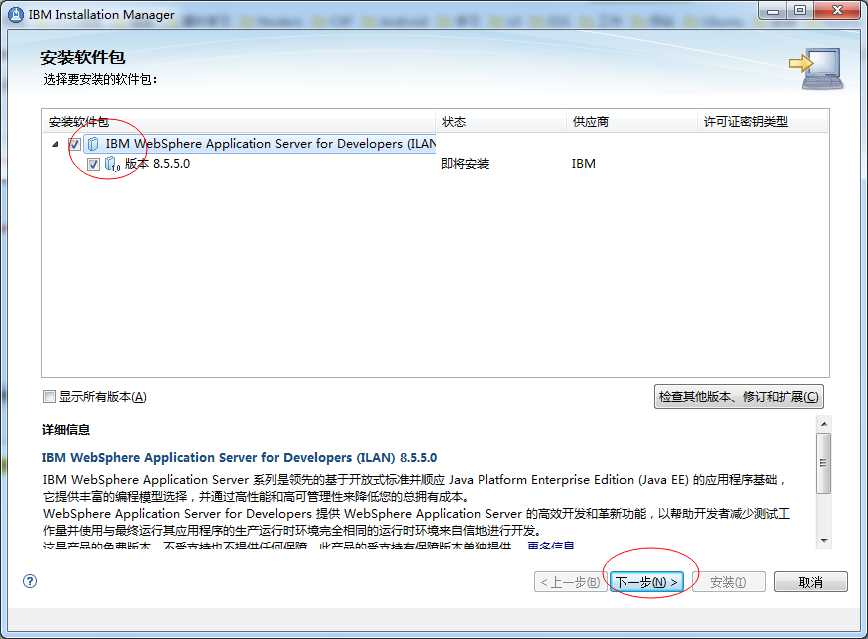Screen dimensions: 868x639
Task: Click the 供应商 column header
Action: [x=633, y=121]
